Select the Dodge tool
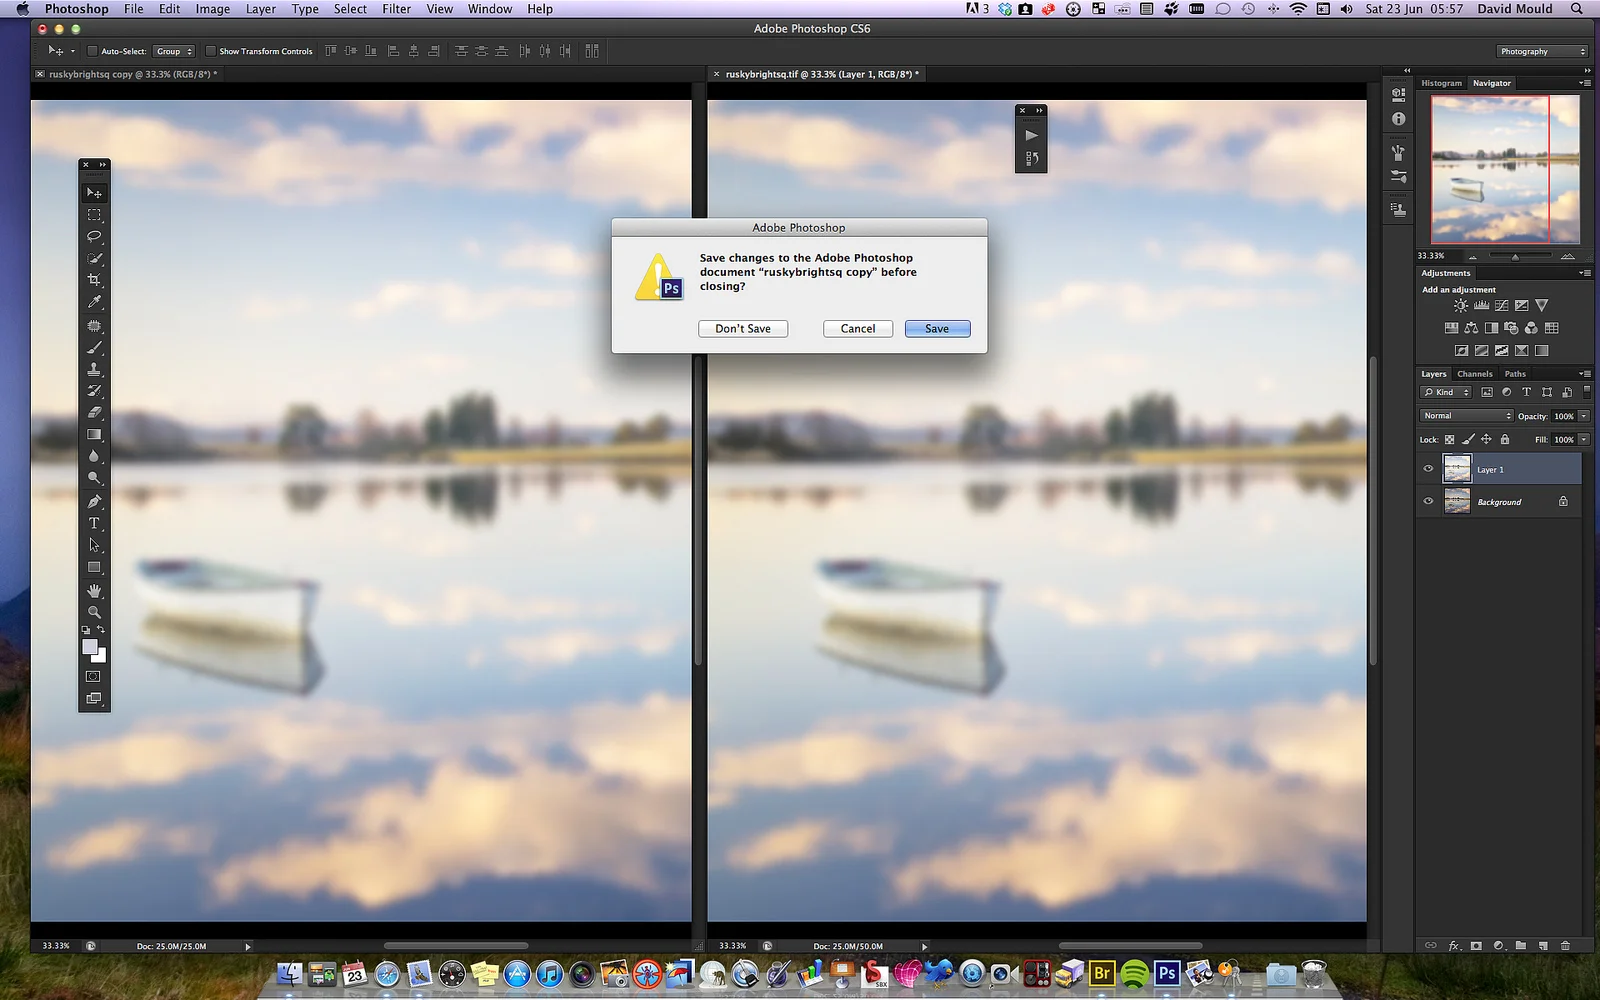This screenshot has width=1600, height=1000. click(x=94, y=478)
